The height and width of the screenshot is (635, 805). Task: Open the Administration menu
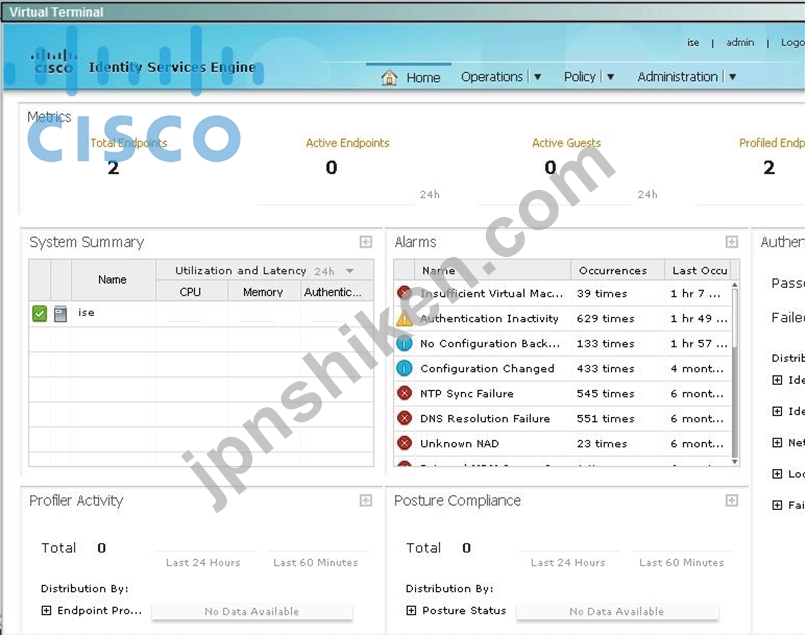click(x=678, y=77)
